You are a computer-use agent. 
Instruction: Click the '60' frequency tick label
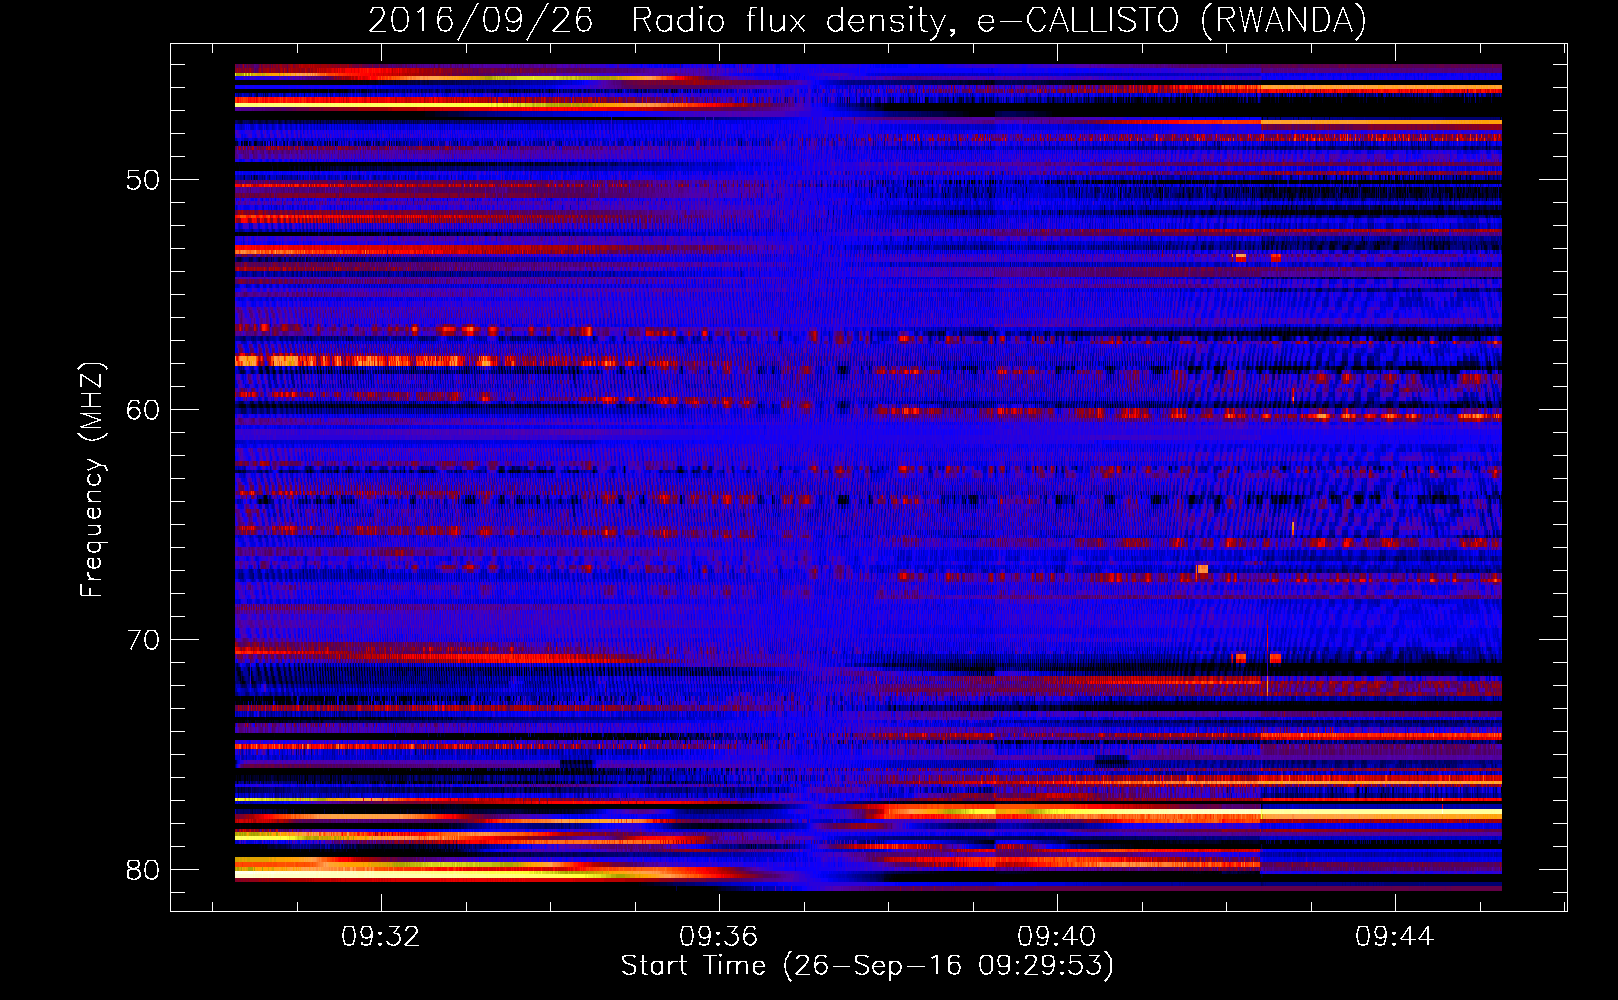[143, 410]
